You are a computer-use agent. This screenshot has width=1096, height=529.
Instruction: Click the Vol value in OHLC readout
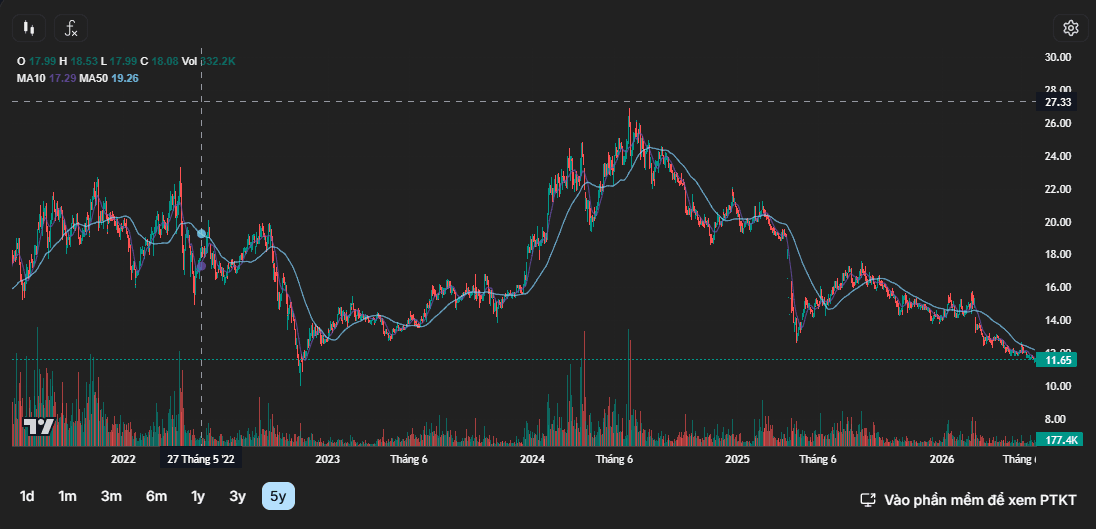(219, 61)
